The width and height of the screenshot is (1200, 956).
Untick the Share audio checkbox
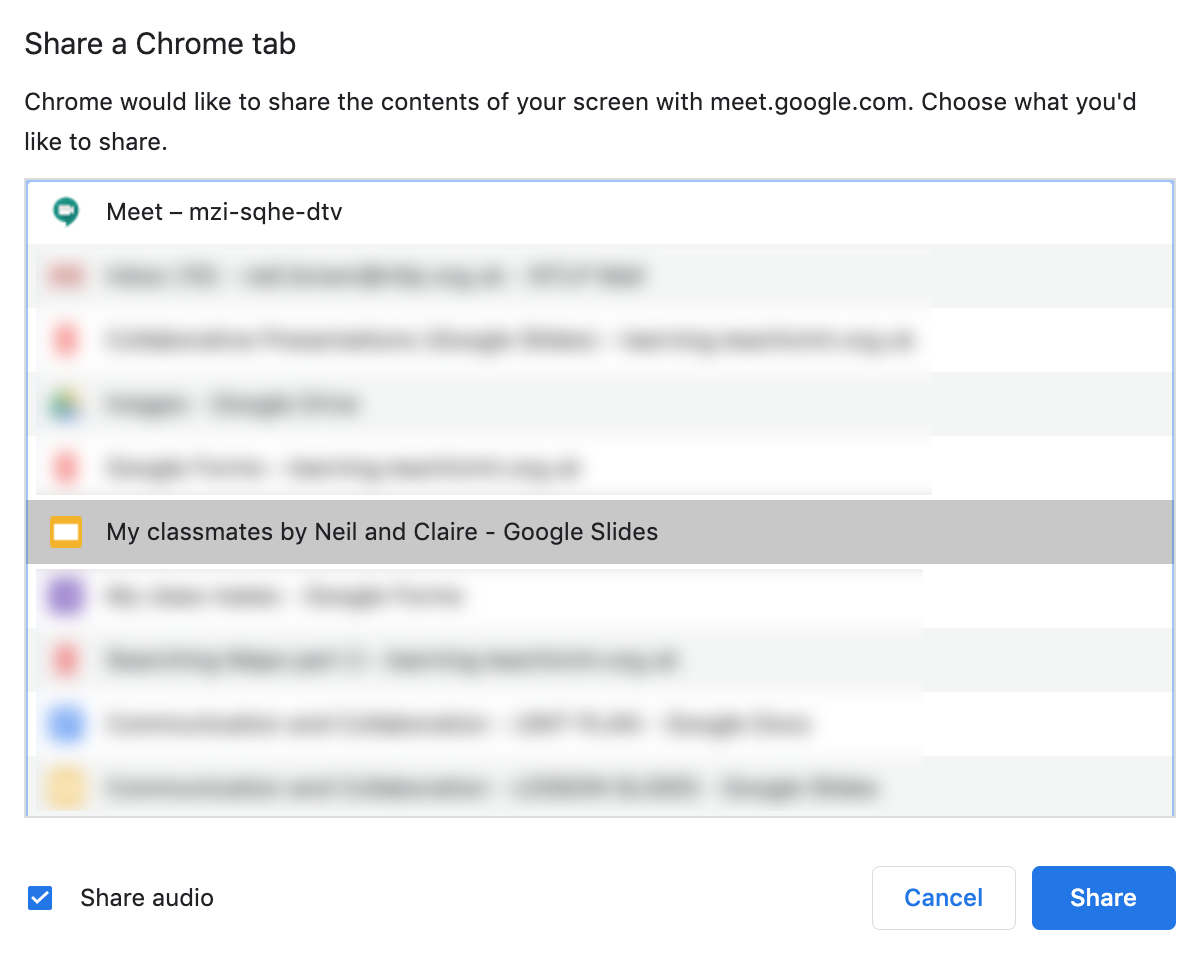40,898
